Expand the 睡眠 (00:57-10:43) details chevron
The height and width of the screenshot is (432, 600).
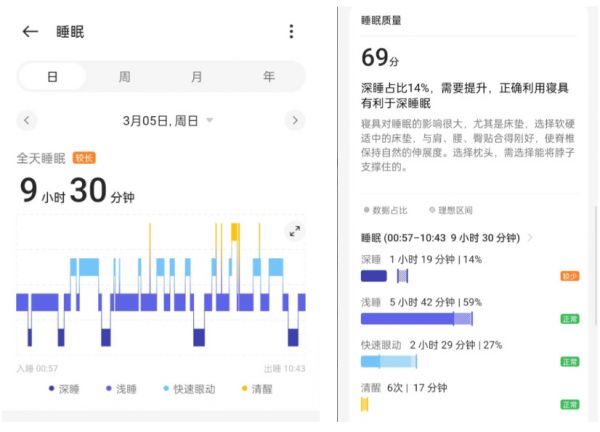click(x=530, y=238)
